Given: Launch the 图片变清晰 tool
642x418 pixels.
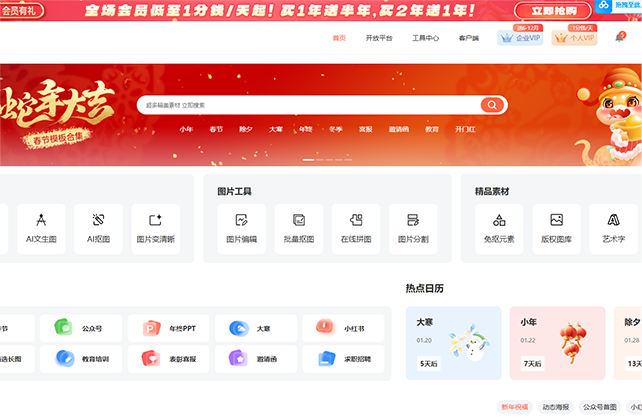Looking at the screenshot, I should pyautogui.click(x=155, y=228).
